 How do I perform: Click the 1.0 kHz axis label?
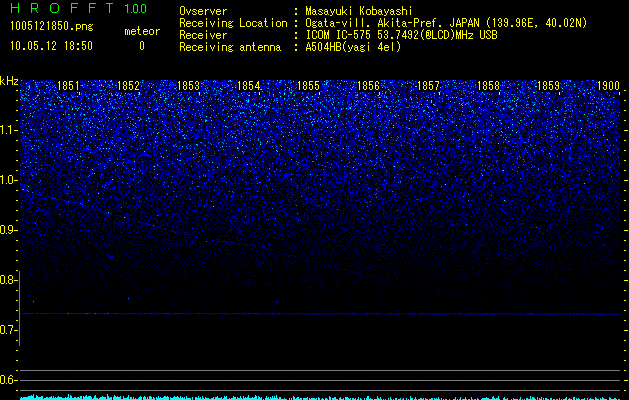9,180
